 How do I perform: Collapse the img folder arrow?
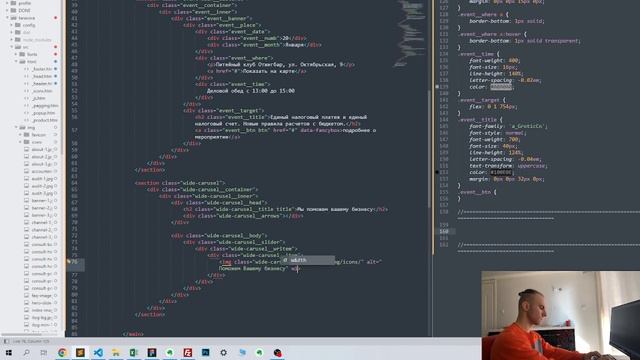(16, 127)
